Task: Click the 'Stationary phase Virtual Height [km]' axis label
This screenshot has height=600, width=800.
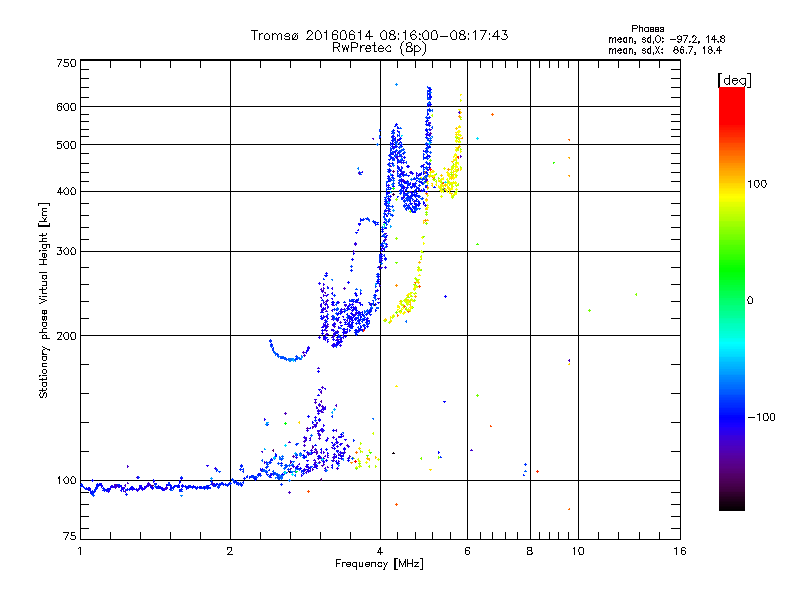Action: click(x=43, y=300)
